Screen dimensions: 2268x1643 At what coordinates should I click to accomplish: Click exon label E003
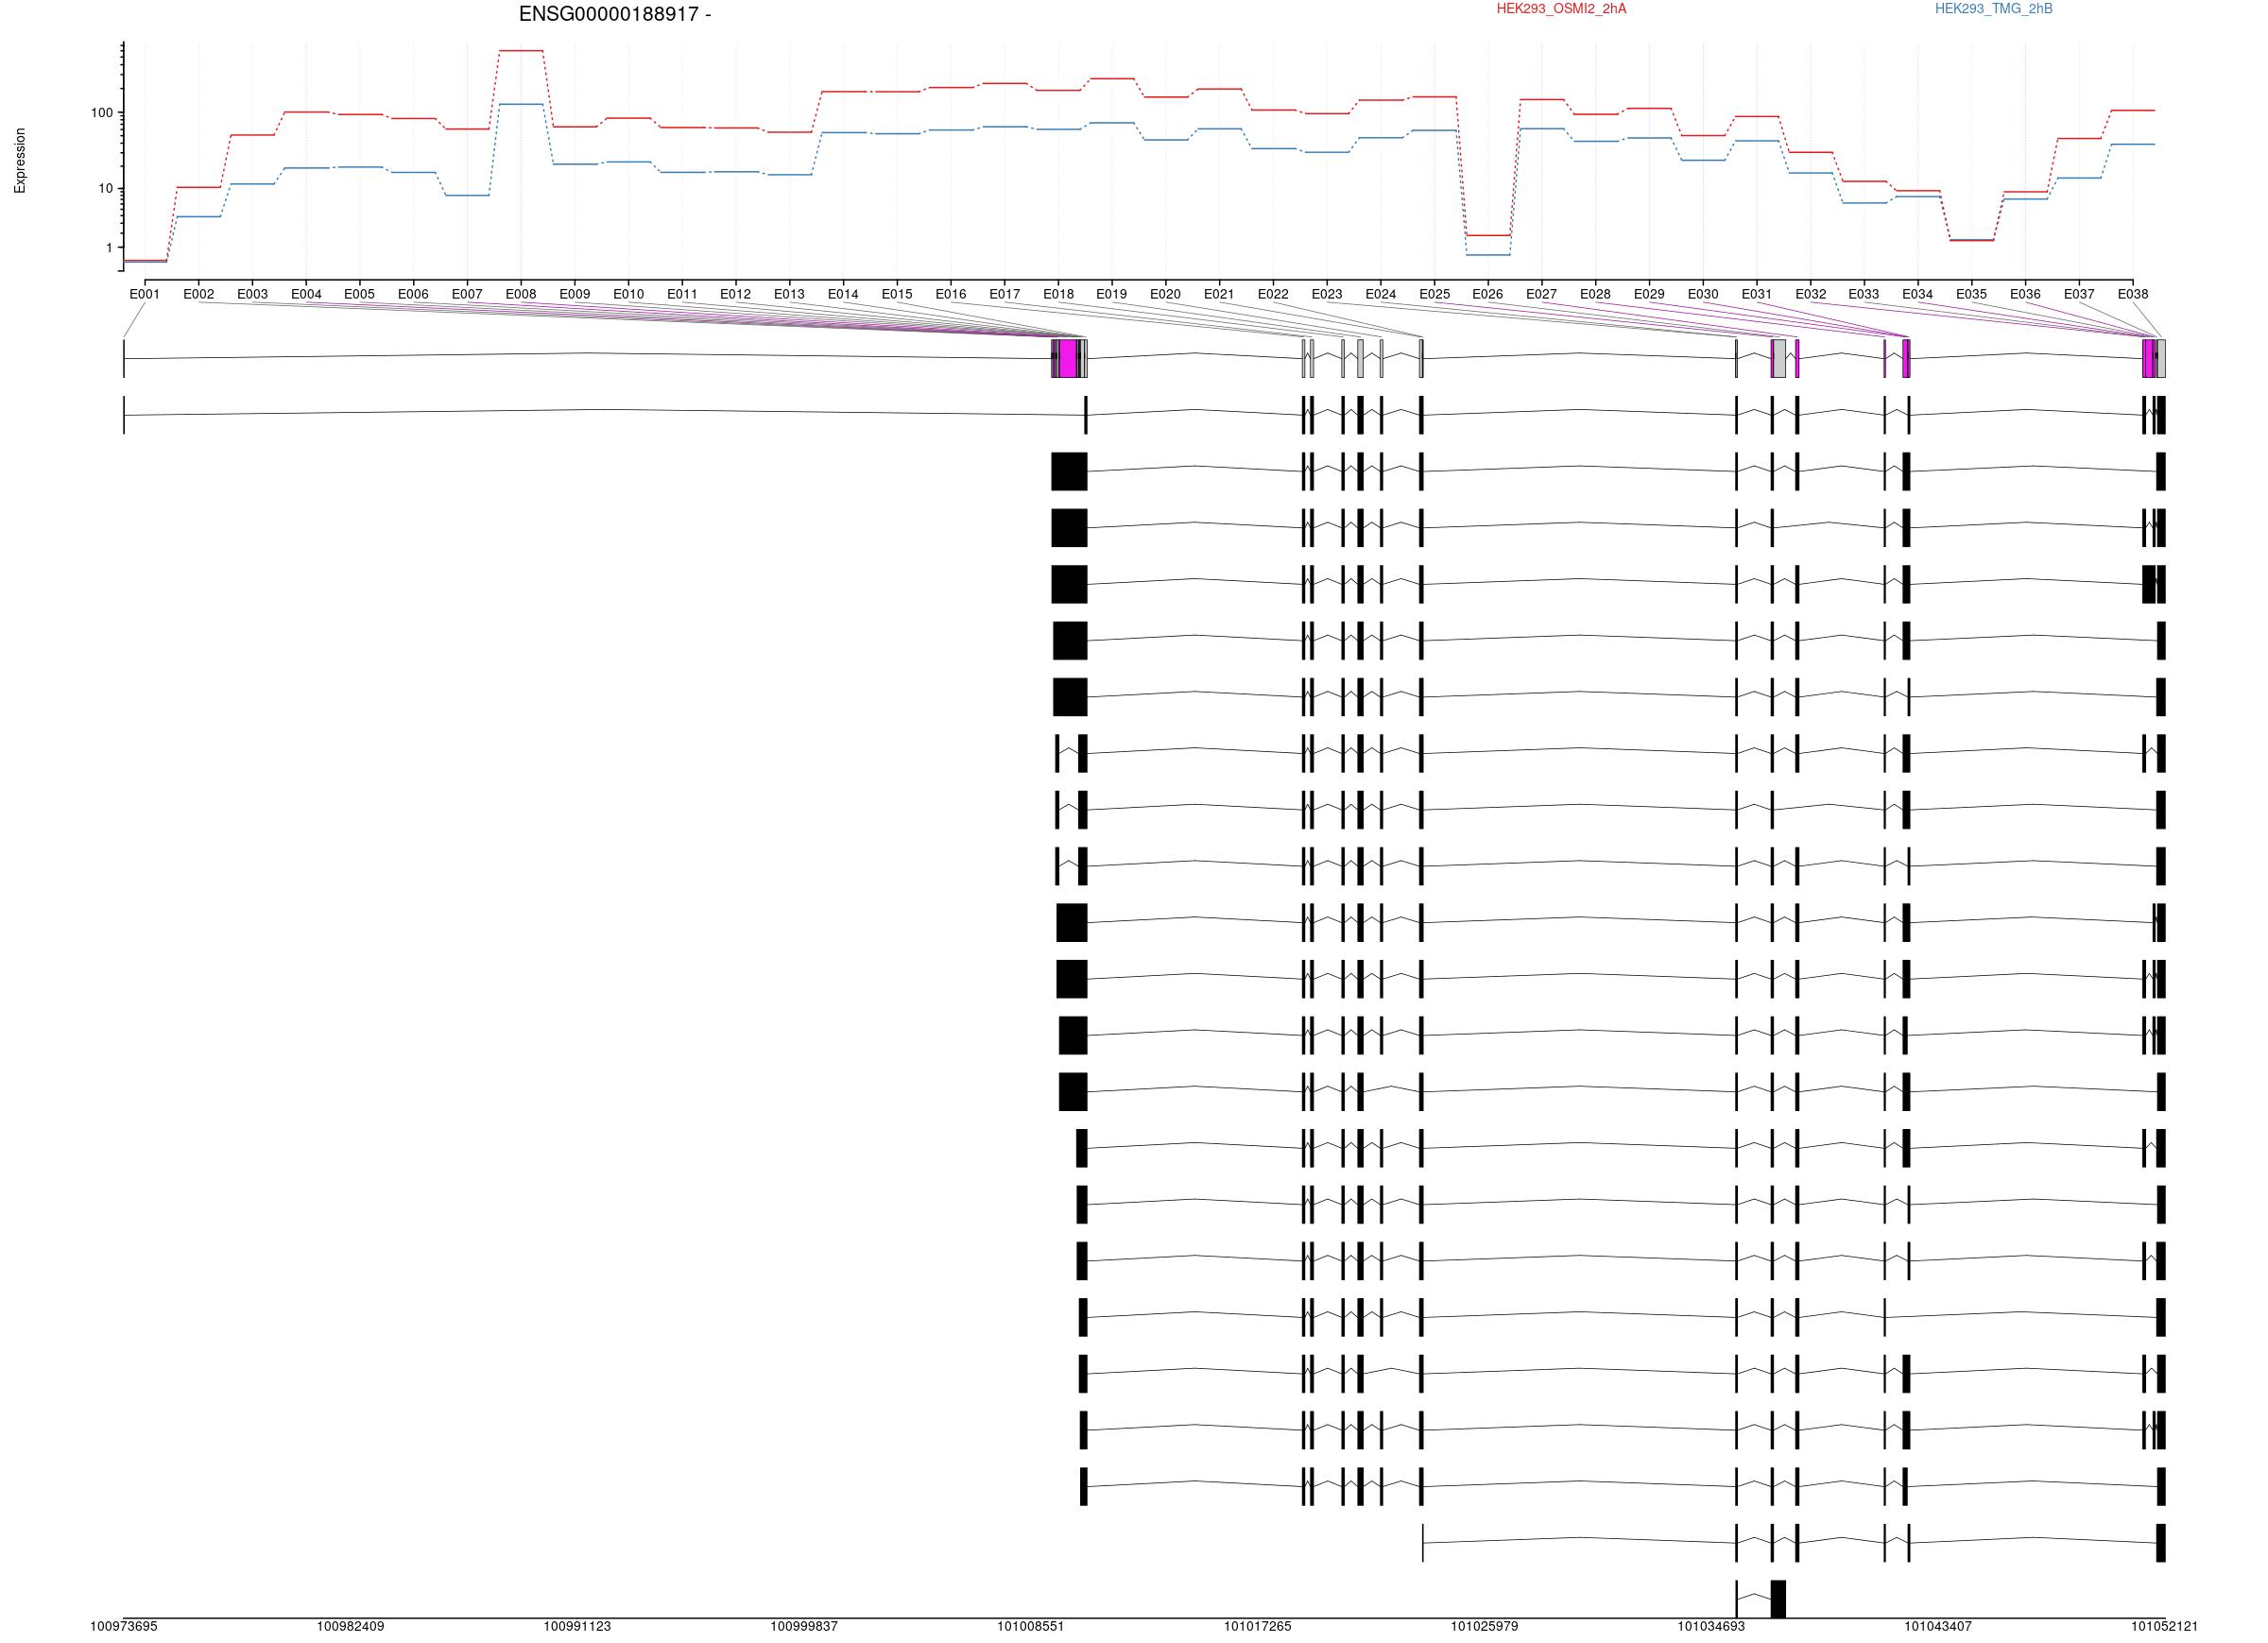252,294
